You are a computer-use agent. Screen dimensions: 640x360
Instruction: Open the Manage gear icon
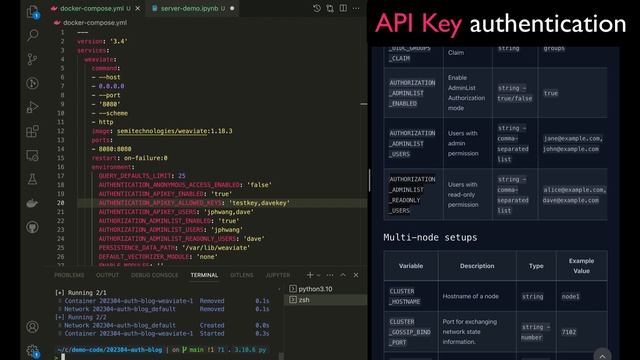pos(33,351)
